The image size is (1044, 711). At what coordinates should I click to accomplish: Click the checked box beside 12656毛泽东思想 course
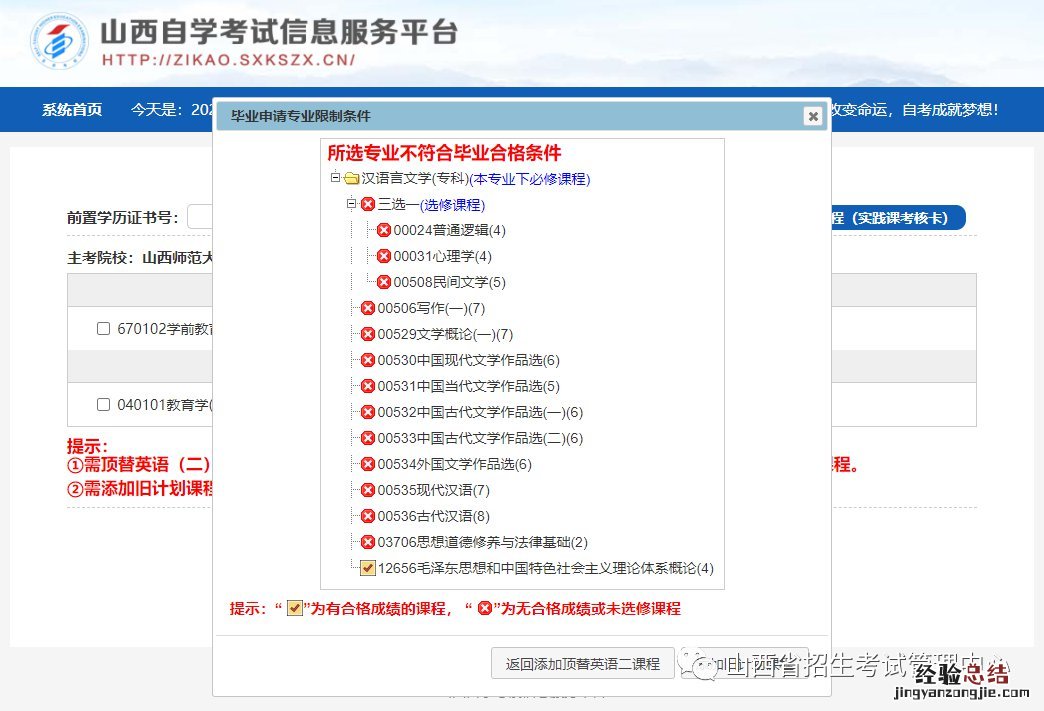(x=368, y=568)
